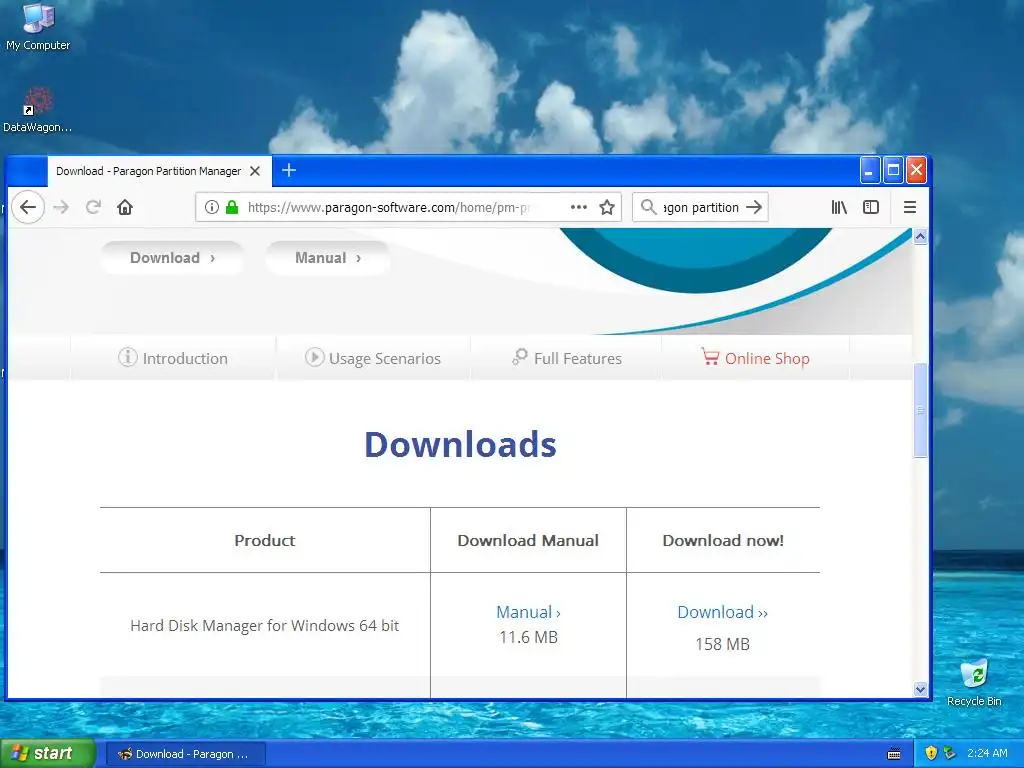This screenshot has width=1024, height=768.
Task: Click the security shield tray icon
Action: [931, 753]
